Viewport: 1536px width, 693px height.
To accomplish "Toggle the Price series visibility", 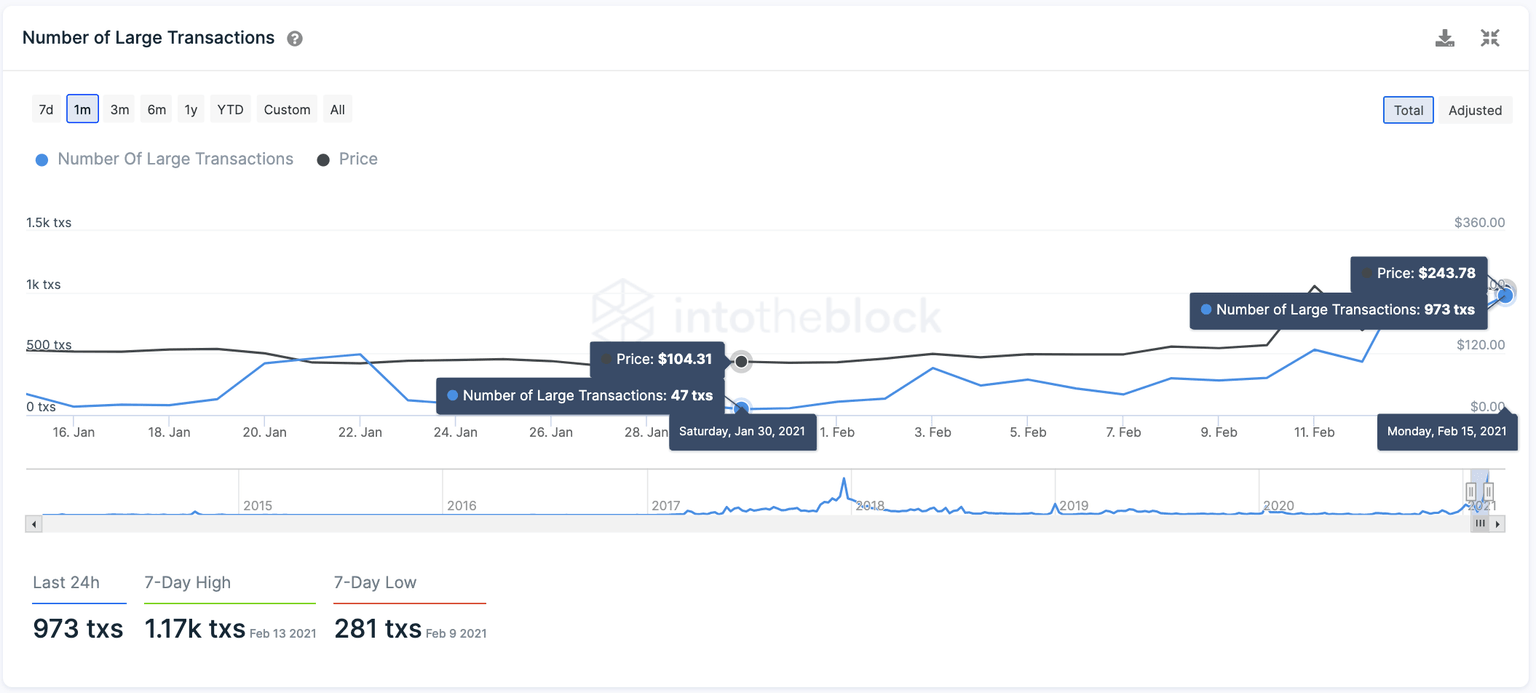I will click(347, 159).
